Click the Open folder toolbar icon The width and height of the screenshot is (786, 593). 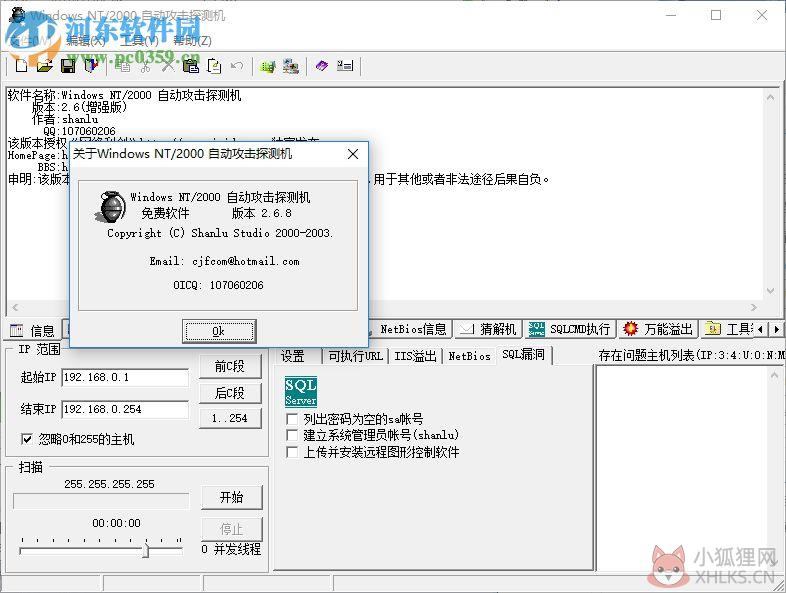(x=45, y=66)
